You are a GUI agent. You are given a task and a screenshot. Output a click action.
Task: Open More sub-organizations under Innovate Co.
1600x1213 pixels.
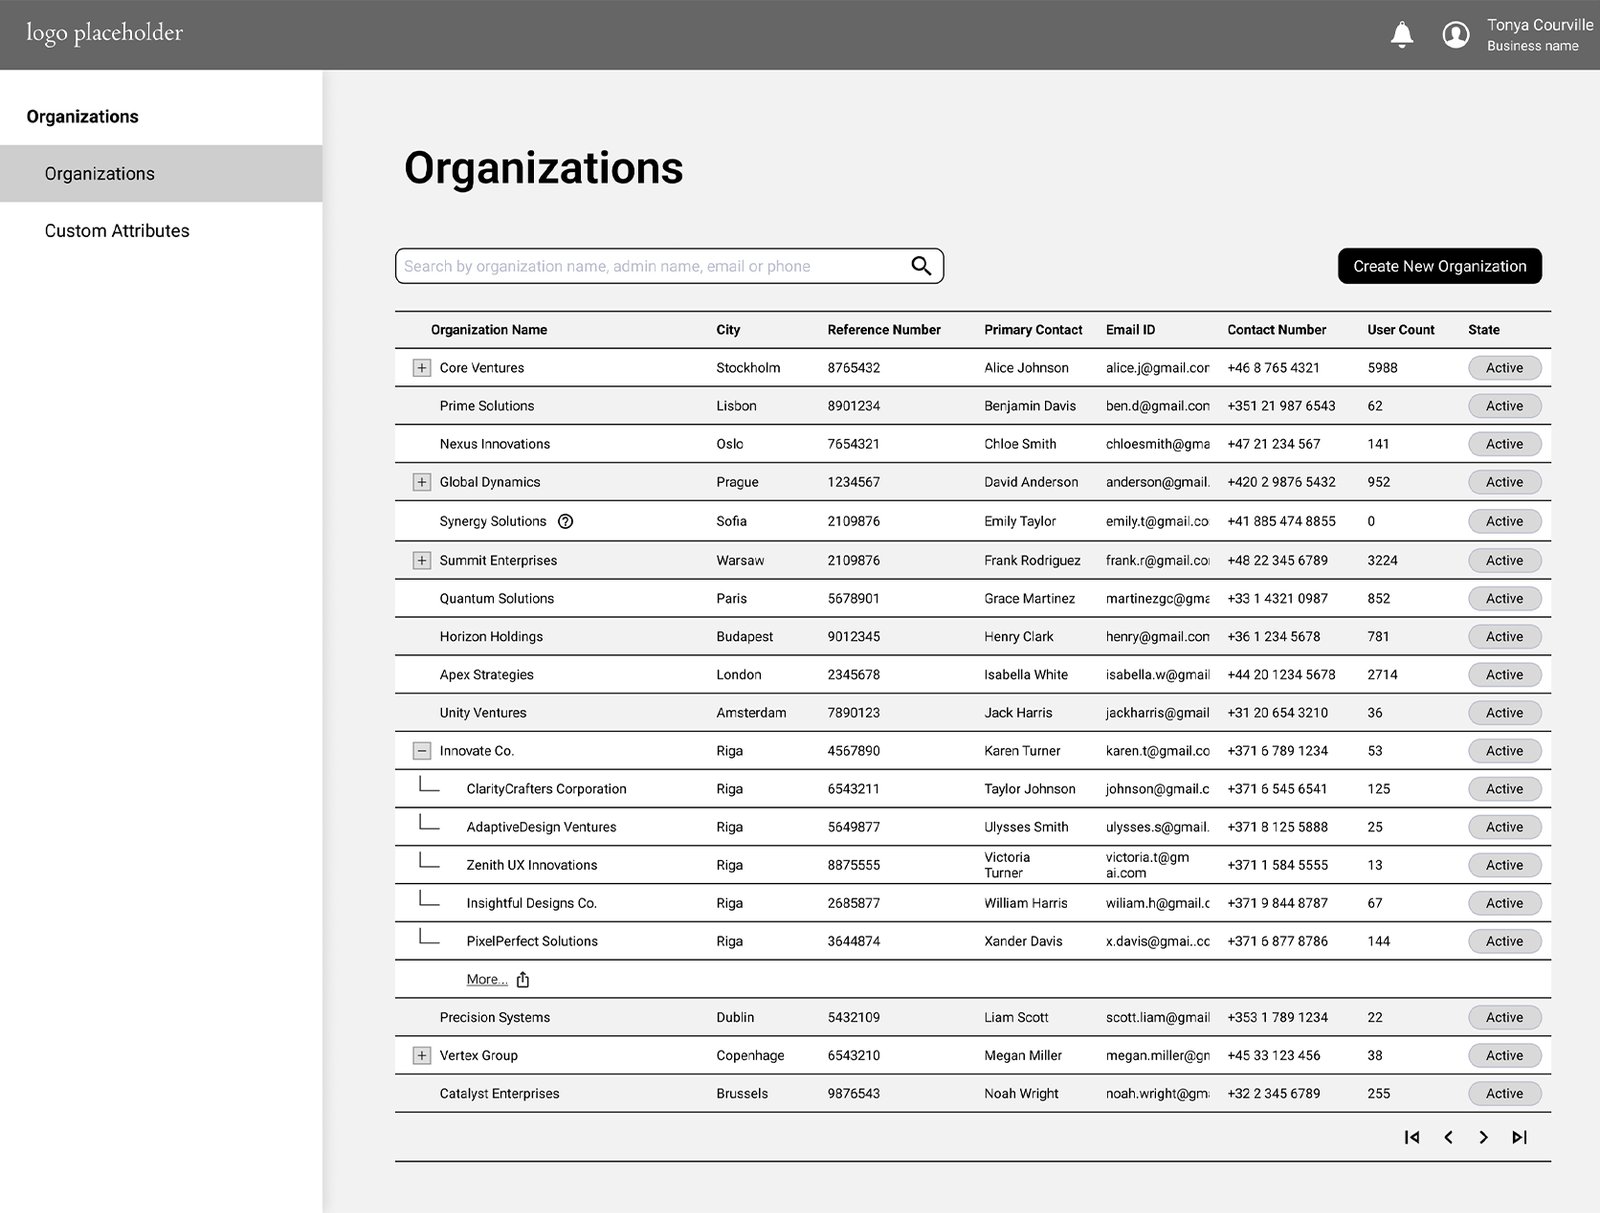[484, 979]
